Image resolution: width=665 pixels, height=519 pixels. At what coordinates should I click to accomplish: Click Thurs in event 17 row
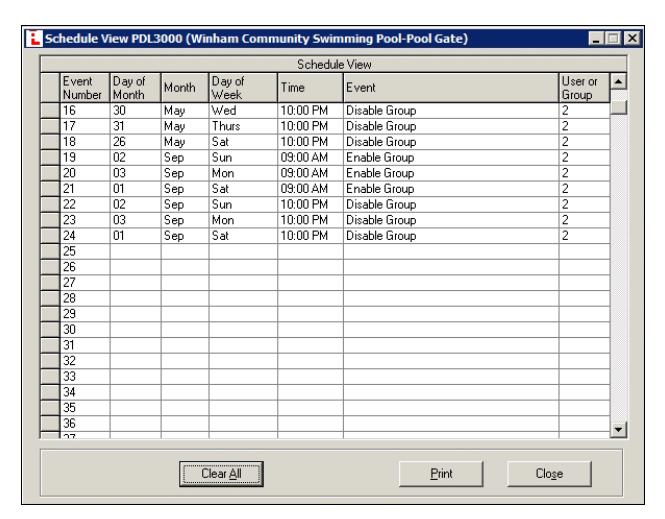pos(243,126)
